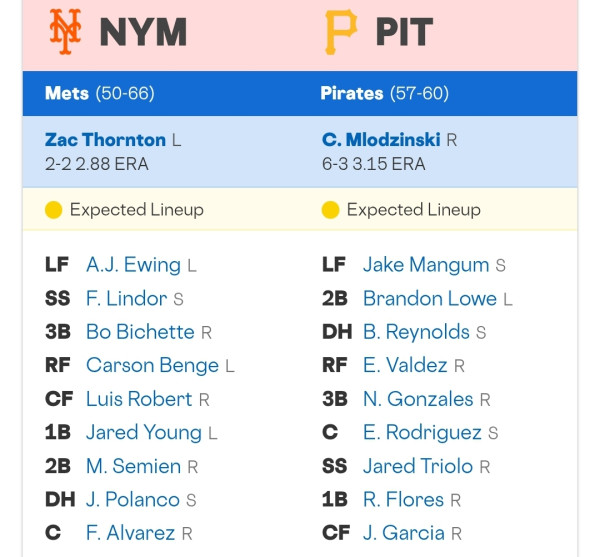Click the Pirates (57-60) record header
The height and width of the screenshot is (557, 600).
click(385, 93)
